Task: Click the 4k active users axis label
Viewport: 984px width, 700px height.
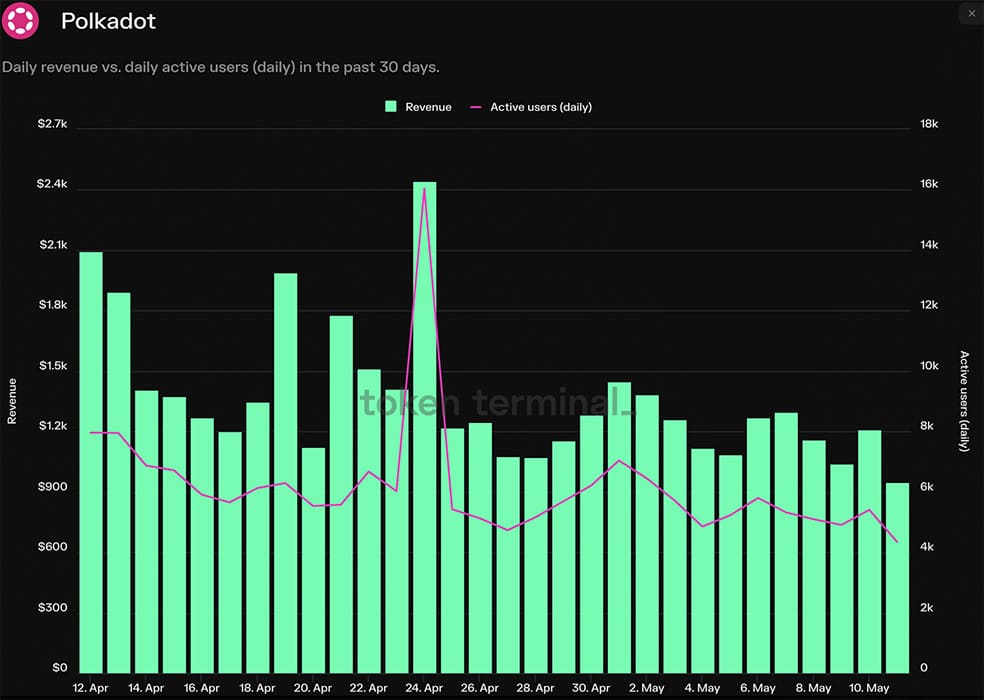Action: tap(927, 547)
